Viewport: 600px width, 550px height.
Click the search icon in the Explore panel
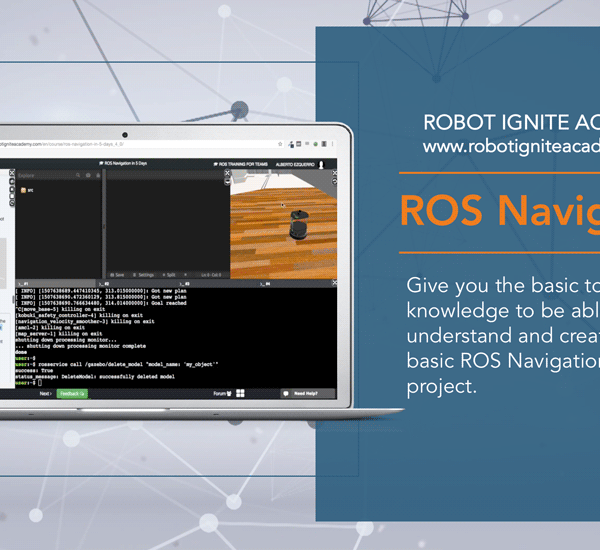[x=78, y=175]
